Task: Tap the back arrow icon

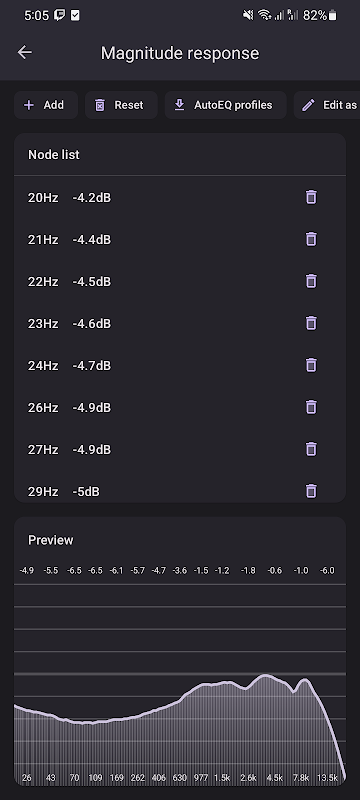Action: click(24, 52)
